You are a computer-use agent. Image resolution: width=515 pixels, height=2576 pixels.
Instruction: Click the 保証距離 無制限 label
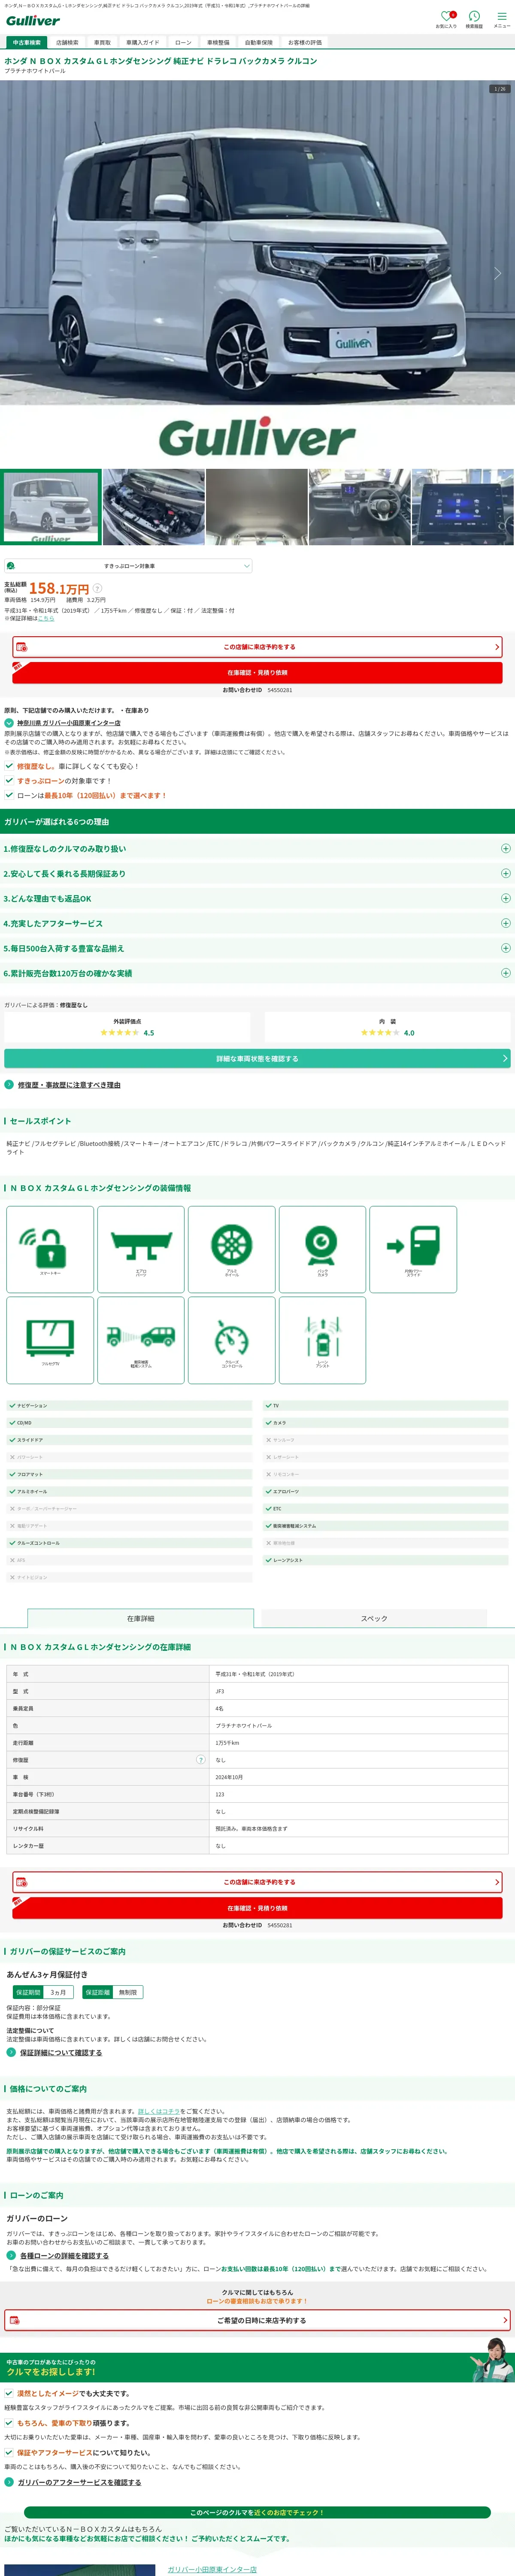tap(113, 1992)
